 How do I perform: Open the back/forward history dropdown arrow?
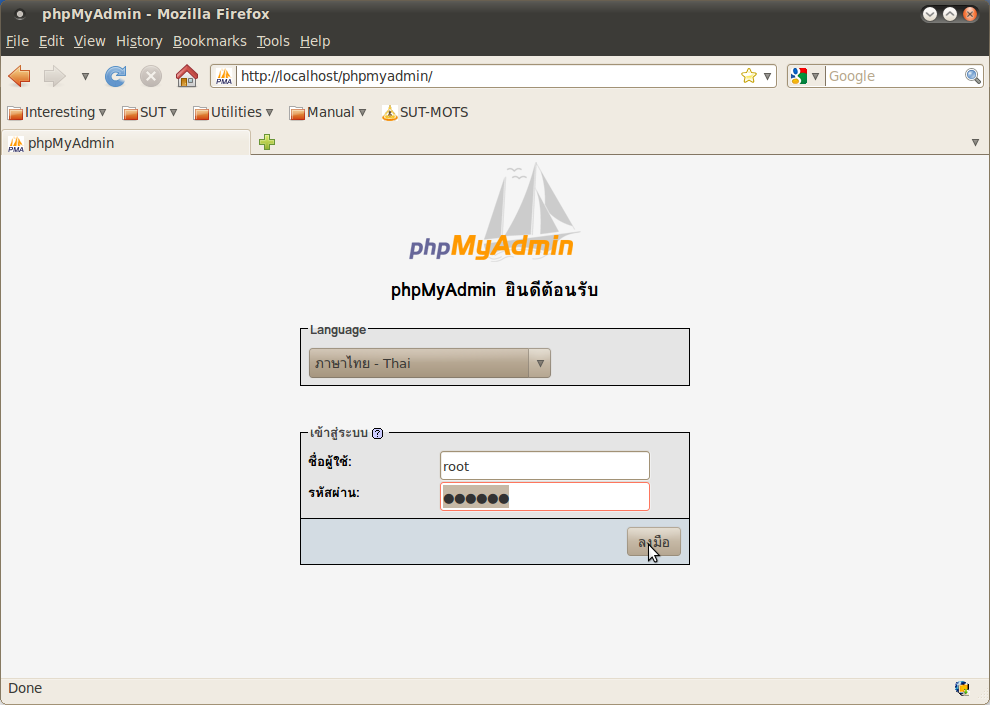click(x=85, y=76)
